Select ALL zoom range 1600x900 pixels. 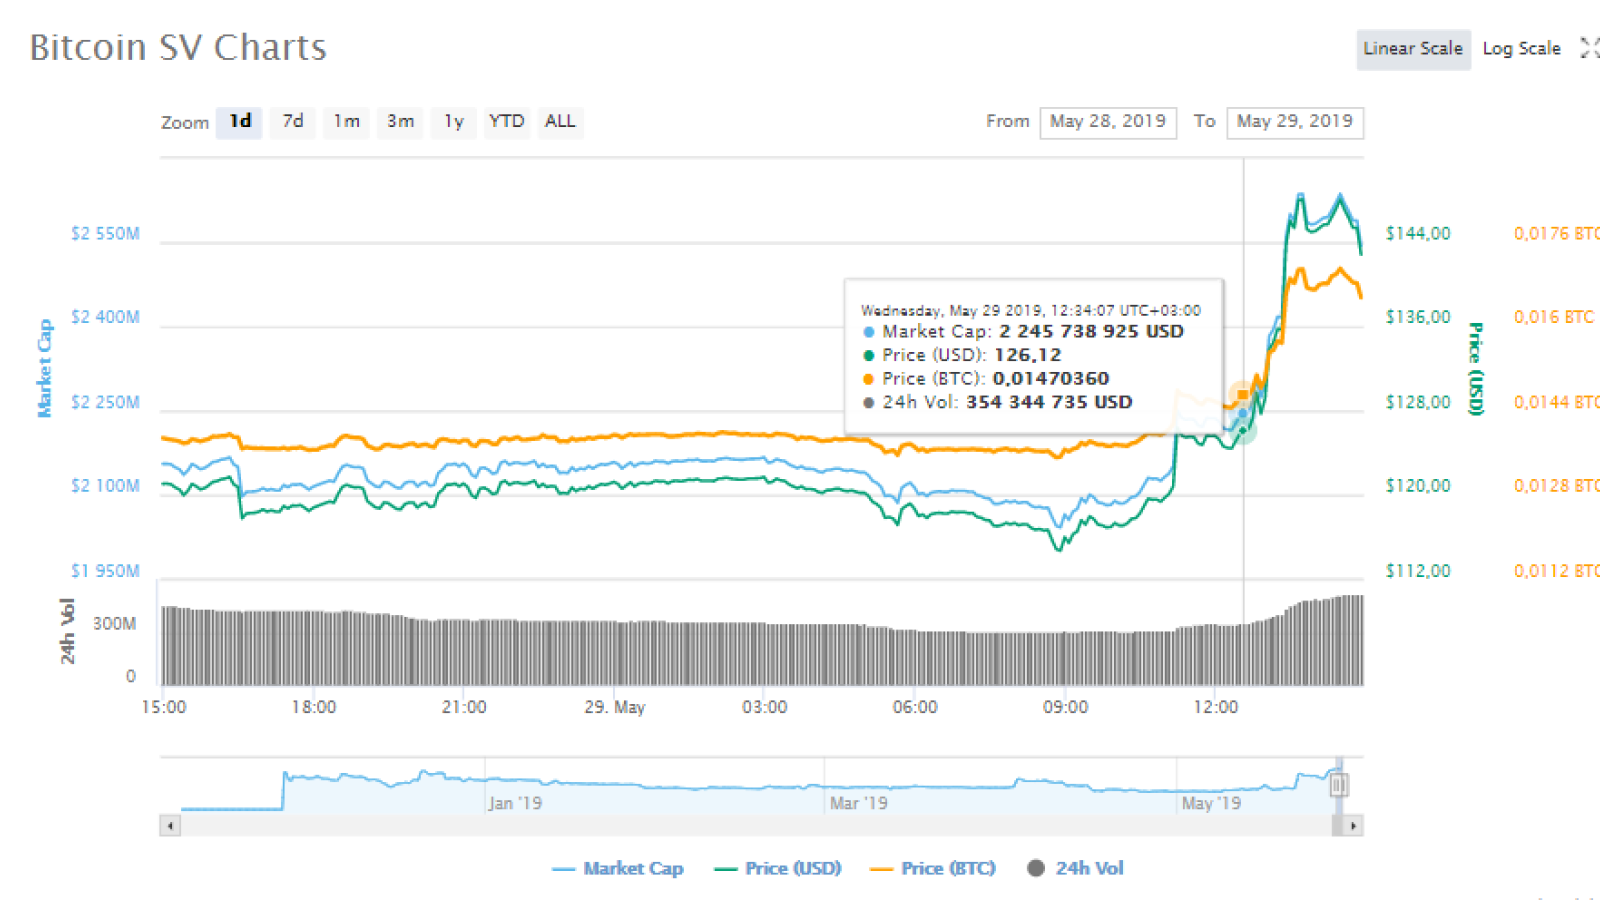click(x=560, y=122)
